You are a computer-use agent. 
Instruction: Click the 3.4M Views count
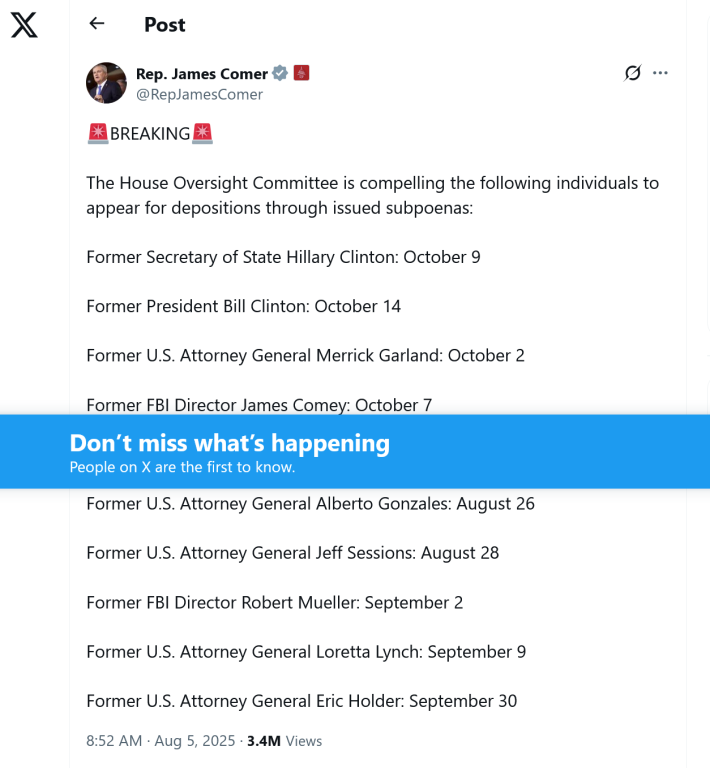284,741
